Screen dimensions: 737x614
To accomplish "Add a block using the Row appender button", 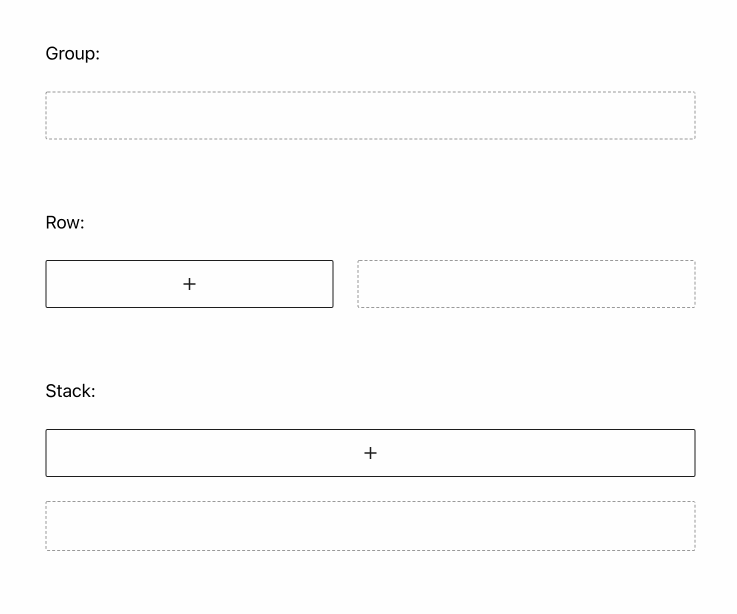I will (x=189, y=284).
